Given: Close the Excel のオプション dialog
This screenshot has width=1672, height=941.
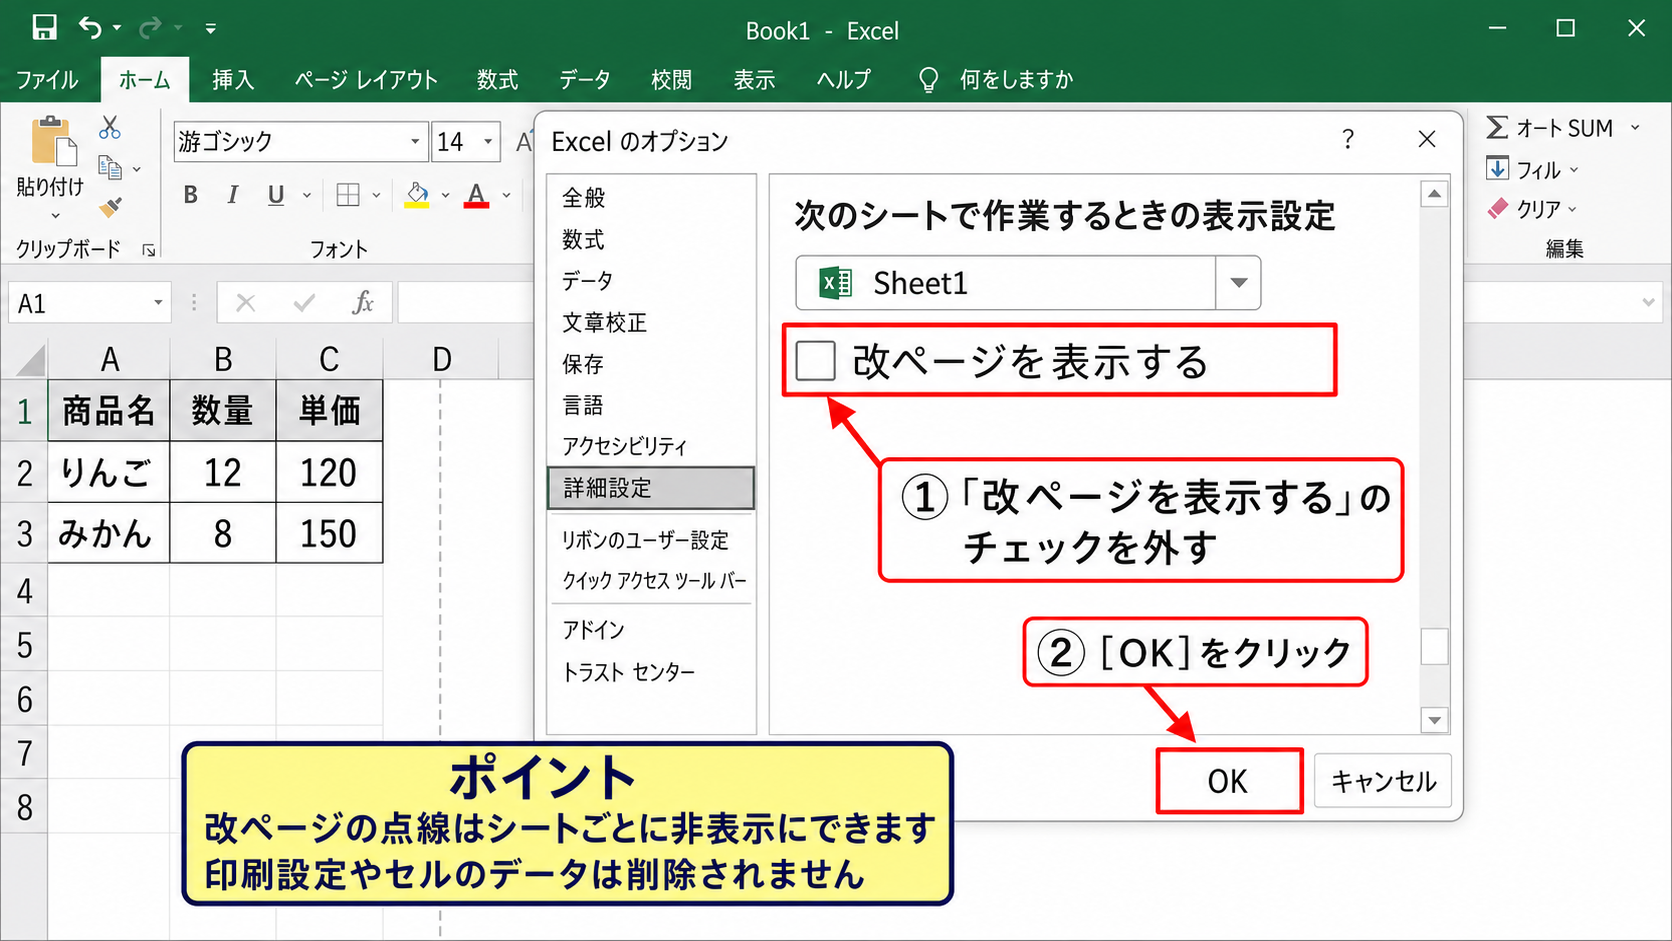Looking at the screenshot, I should pos(1427,139).
